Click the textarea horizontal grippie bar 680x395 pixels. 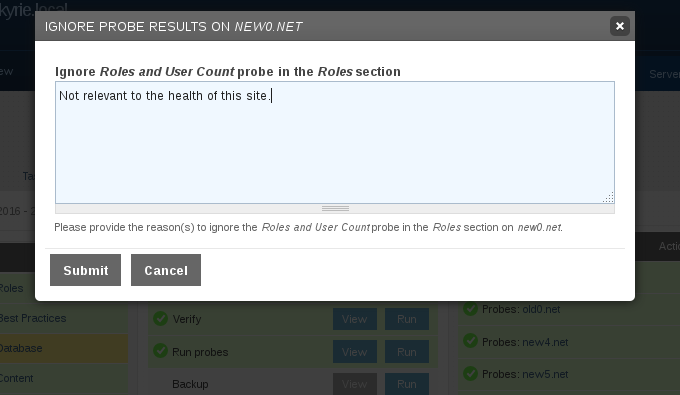(x=335, y=209)
